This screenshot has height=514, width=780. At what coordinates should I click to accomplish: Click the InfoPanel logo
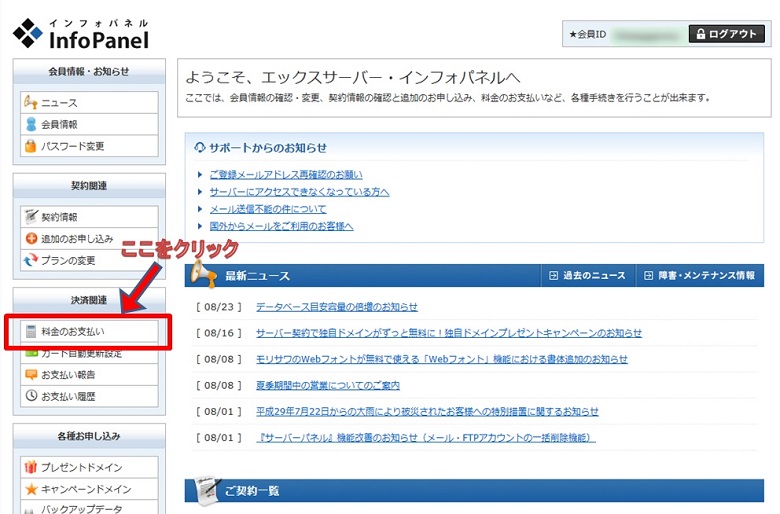point(81,35)
